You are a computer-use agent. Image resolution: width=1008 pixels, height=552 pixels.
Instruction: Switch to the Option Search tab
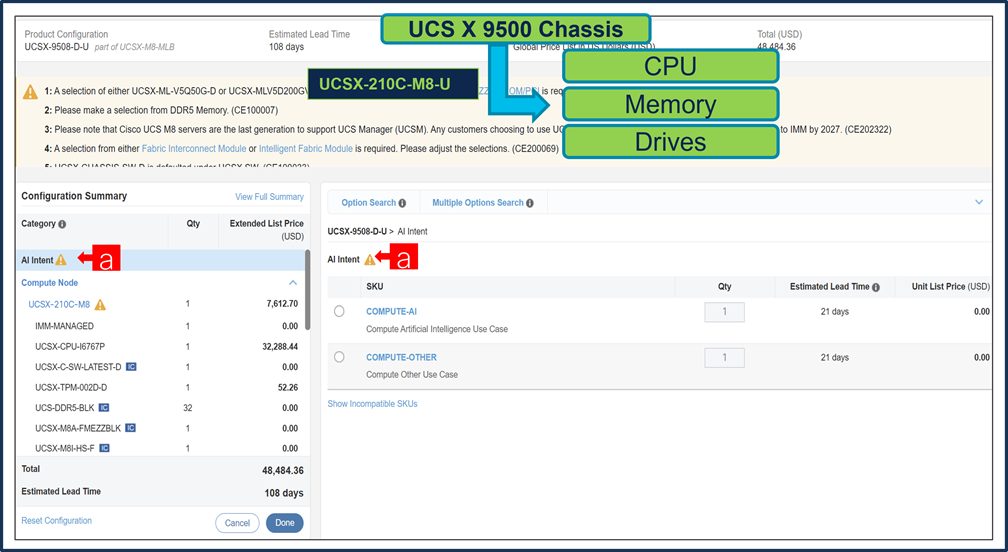click(x=368, y=202)
